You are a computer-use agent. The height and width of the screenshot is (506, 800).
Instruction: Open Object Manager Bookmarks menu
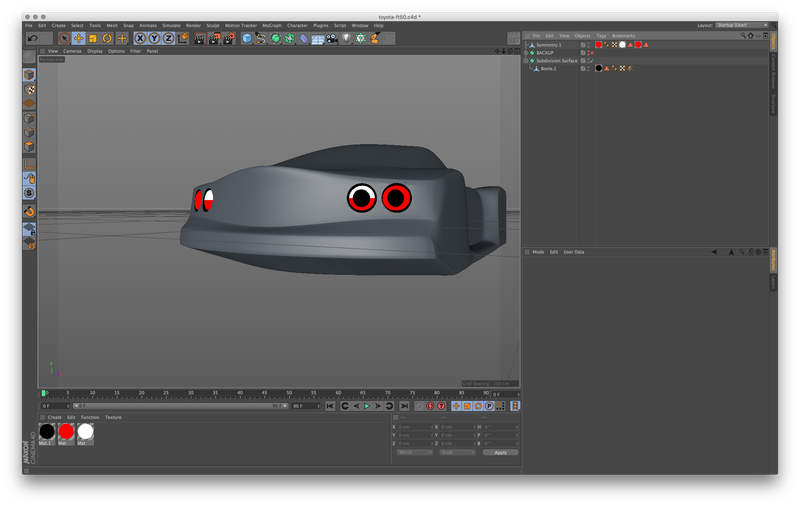click(x=623, y=36)
